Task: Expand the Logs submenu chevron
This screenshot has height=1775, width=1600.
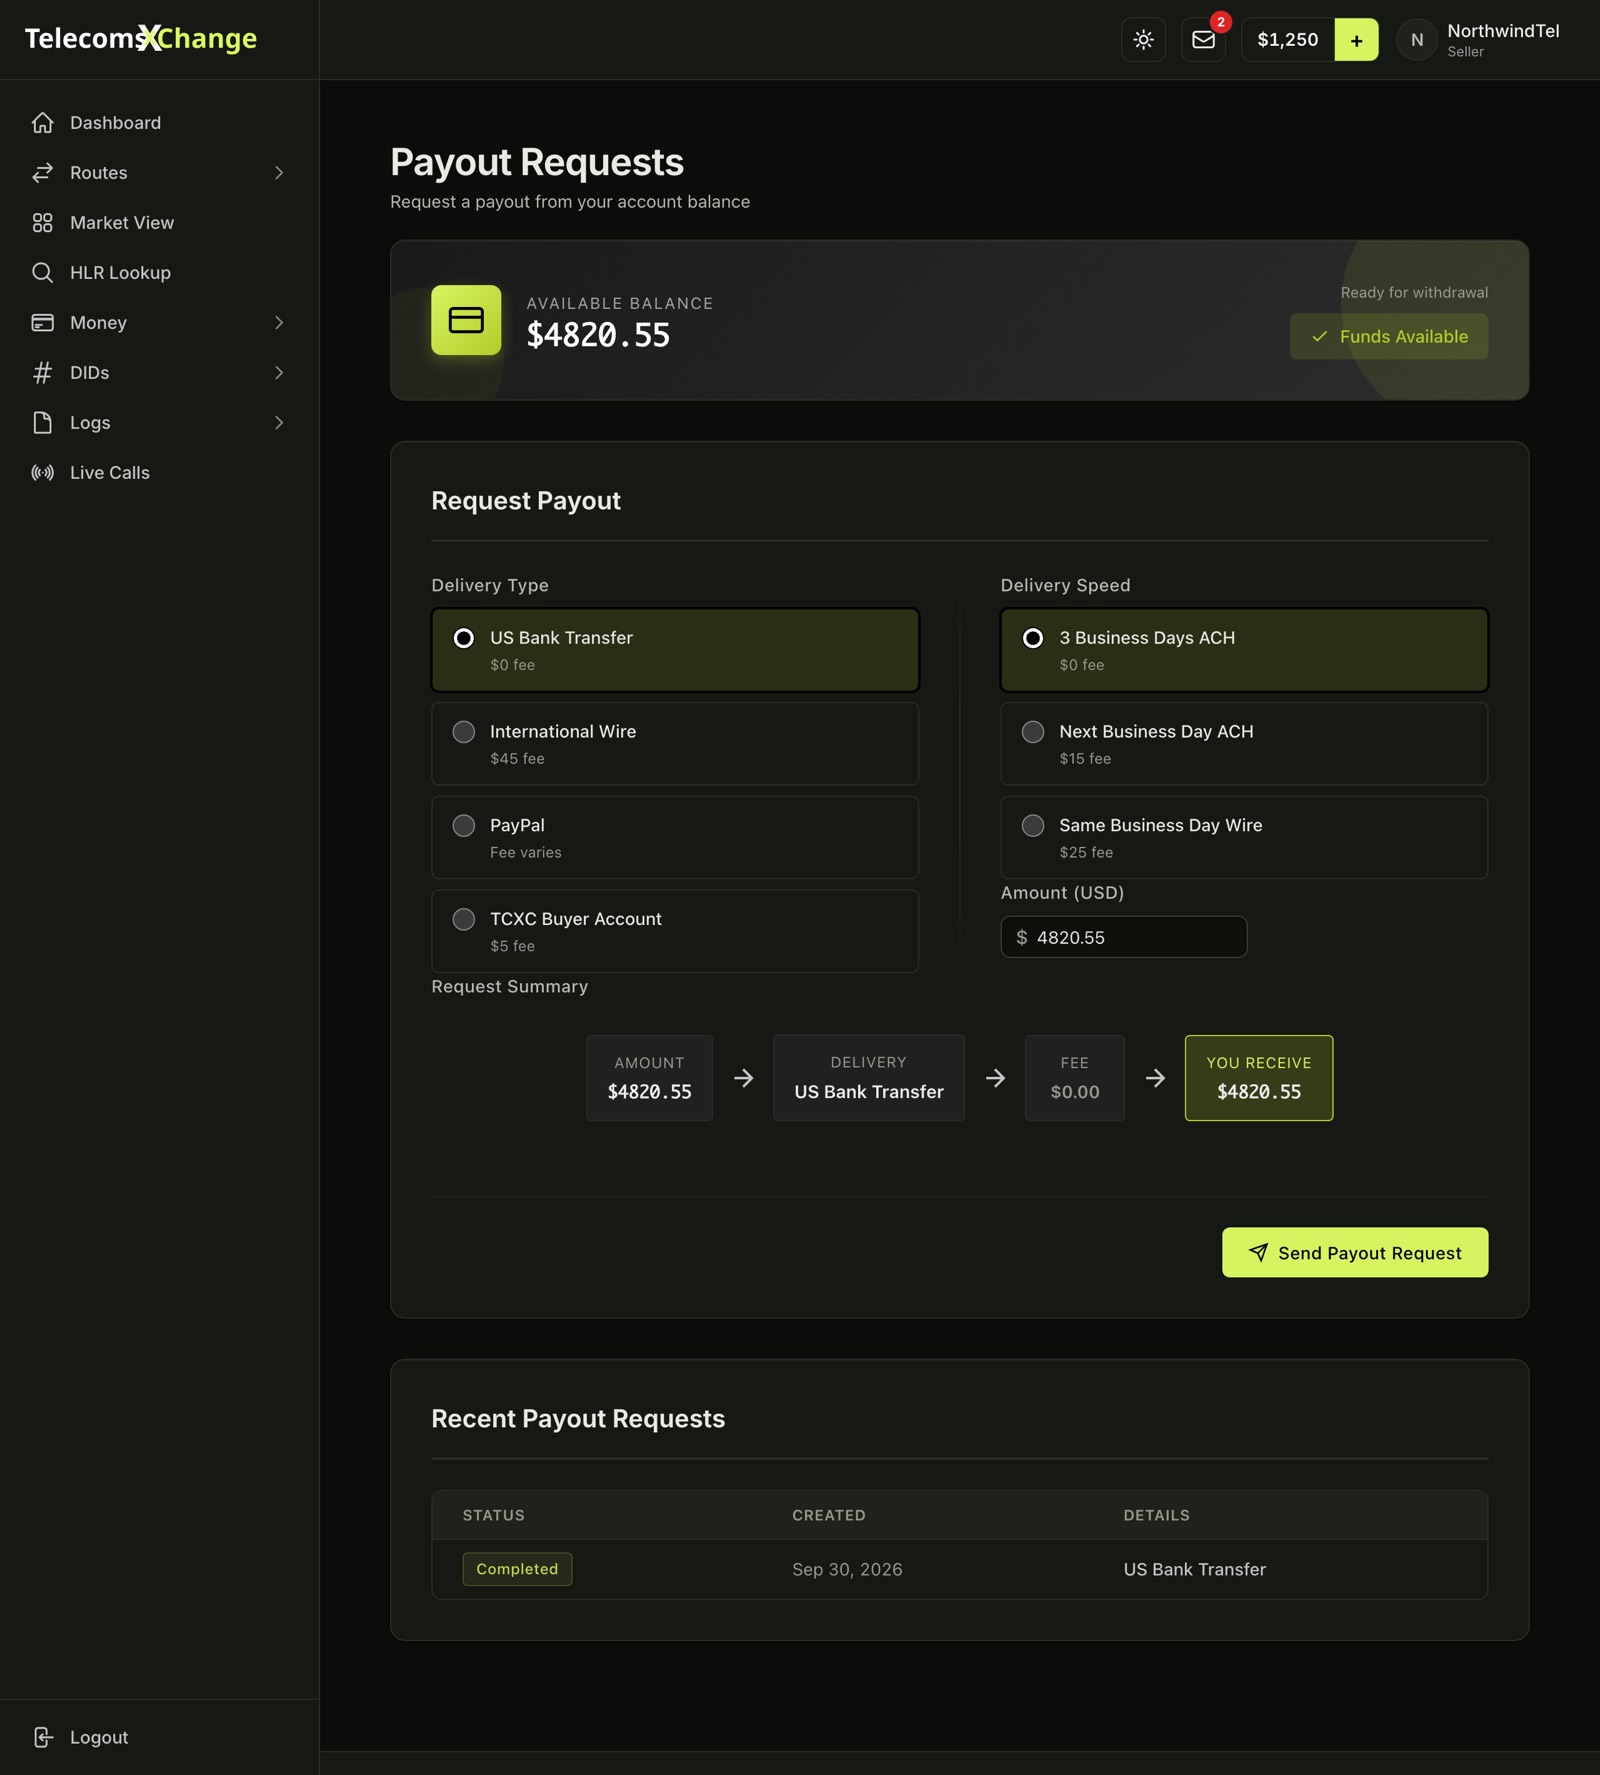Action: pyautogui.click(x=279, y=422)
